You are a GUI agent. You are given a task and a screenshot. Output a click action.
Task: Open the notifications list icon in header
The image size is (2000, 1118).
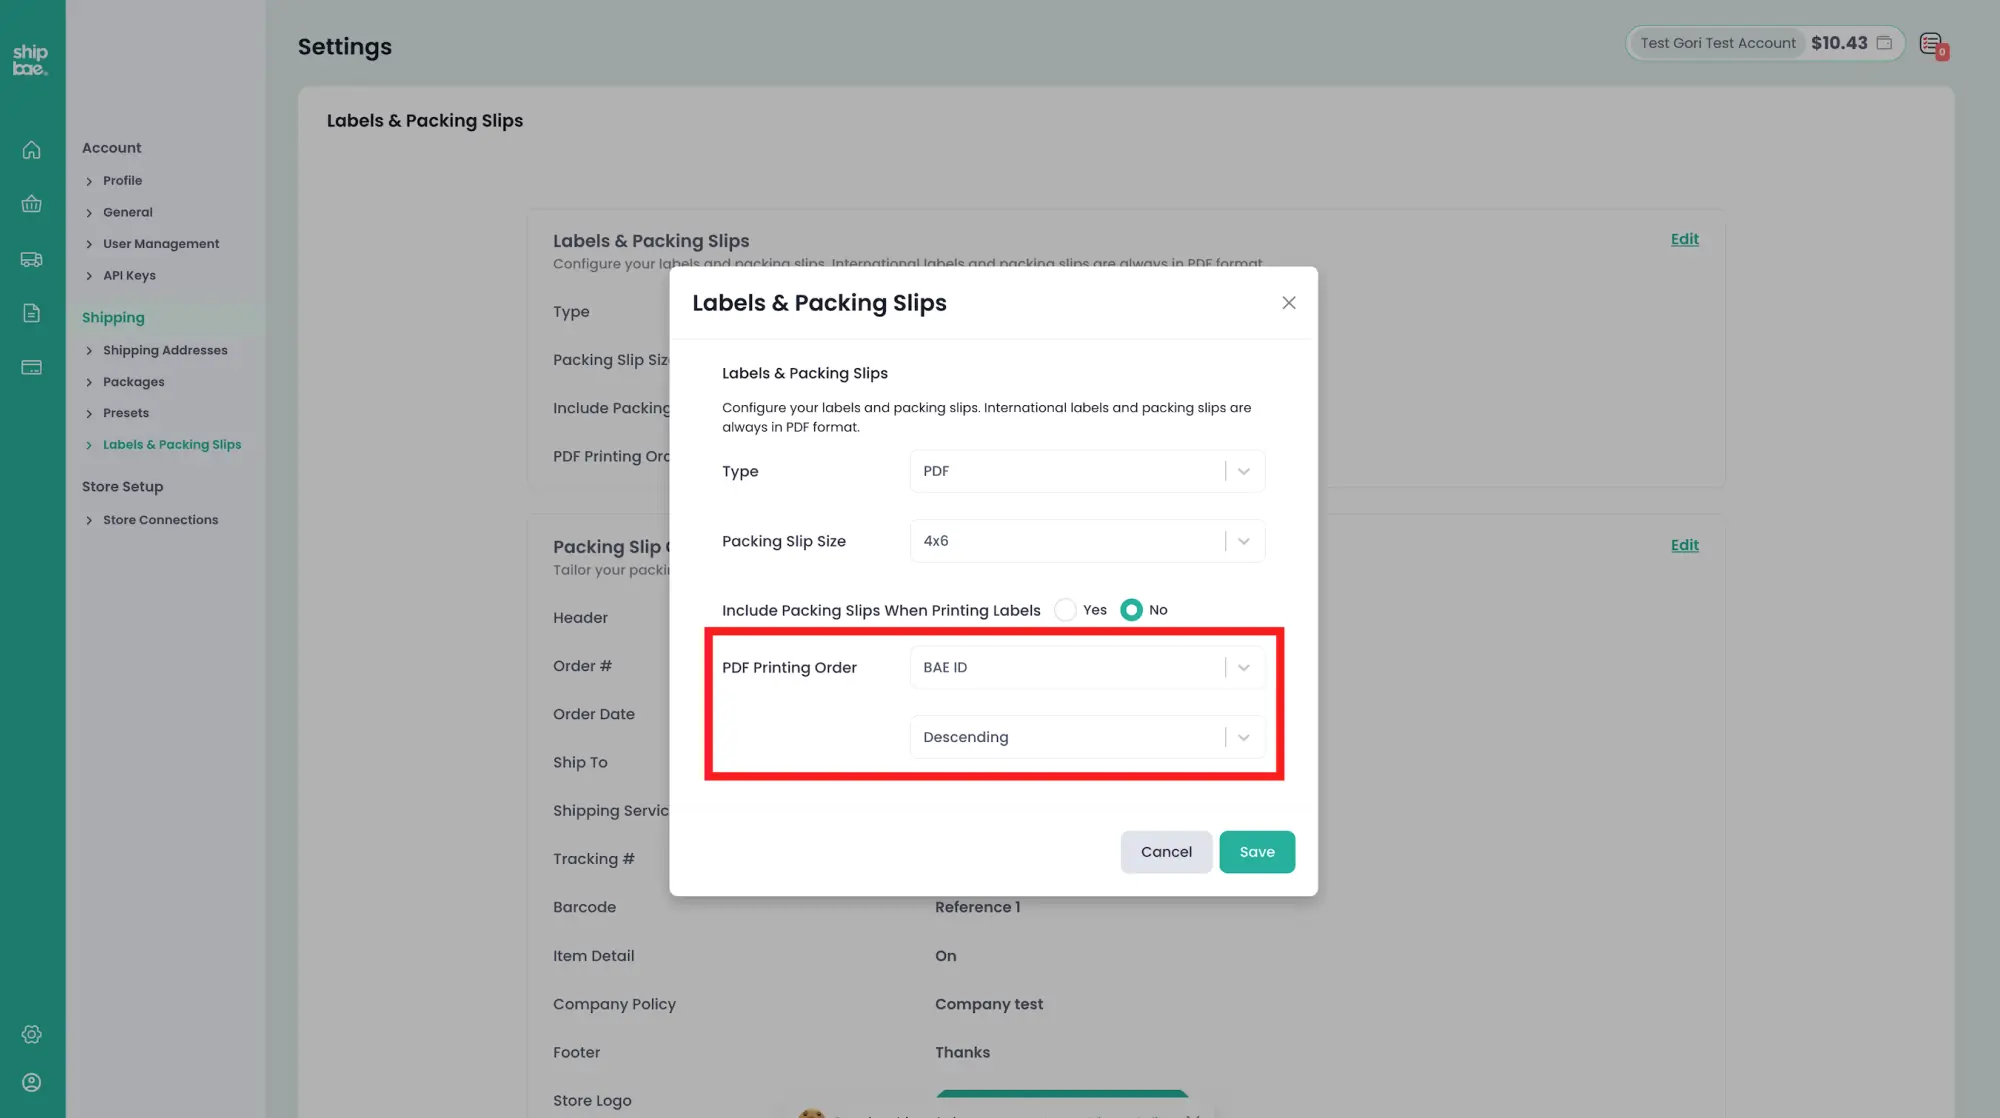1932,44
